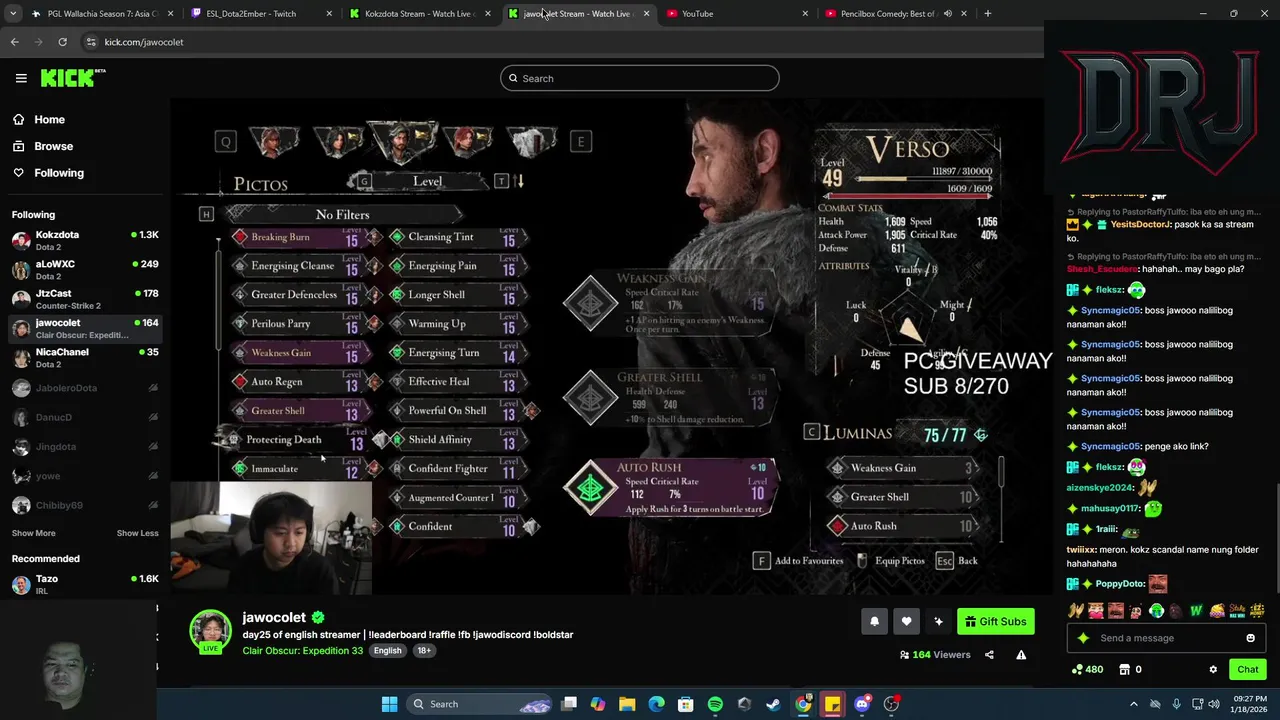1280x720 pixels.
Task: Open a new browser tab
Action: pos(987,14)
